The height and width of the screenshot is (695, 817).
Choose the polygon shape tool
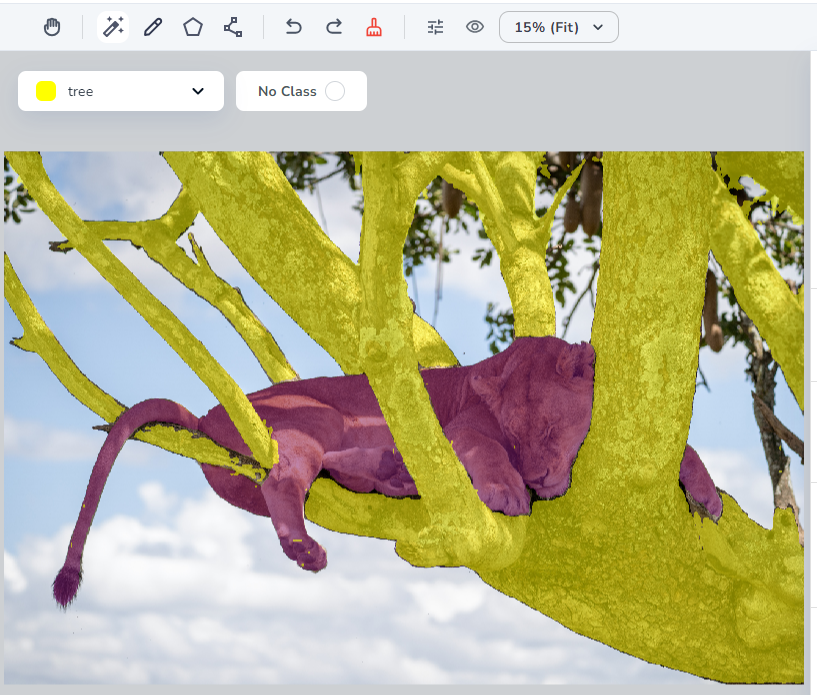click(193, 27)
